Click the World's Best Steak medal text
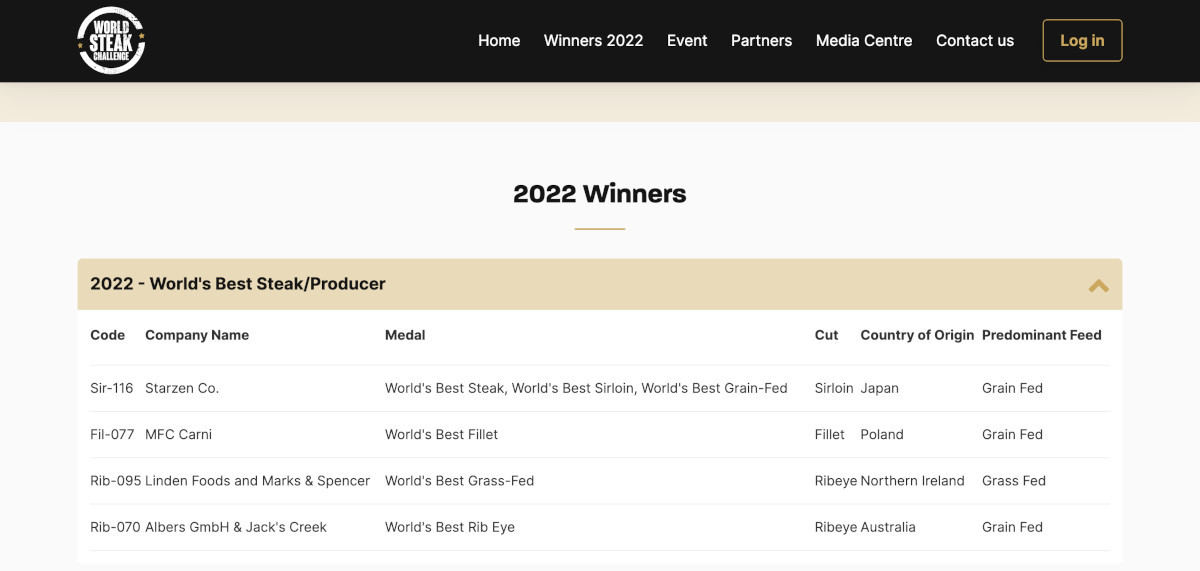The image size is (1200, 571). click(586, 388)
